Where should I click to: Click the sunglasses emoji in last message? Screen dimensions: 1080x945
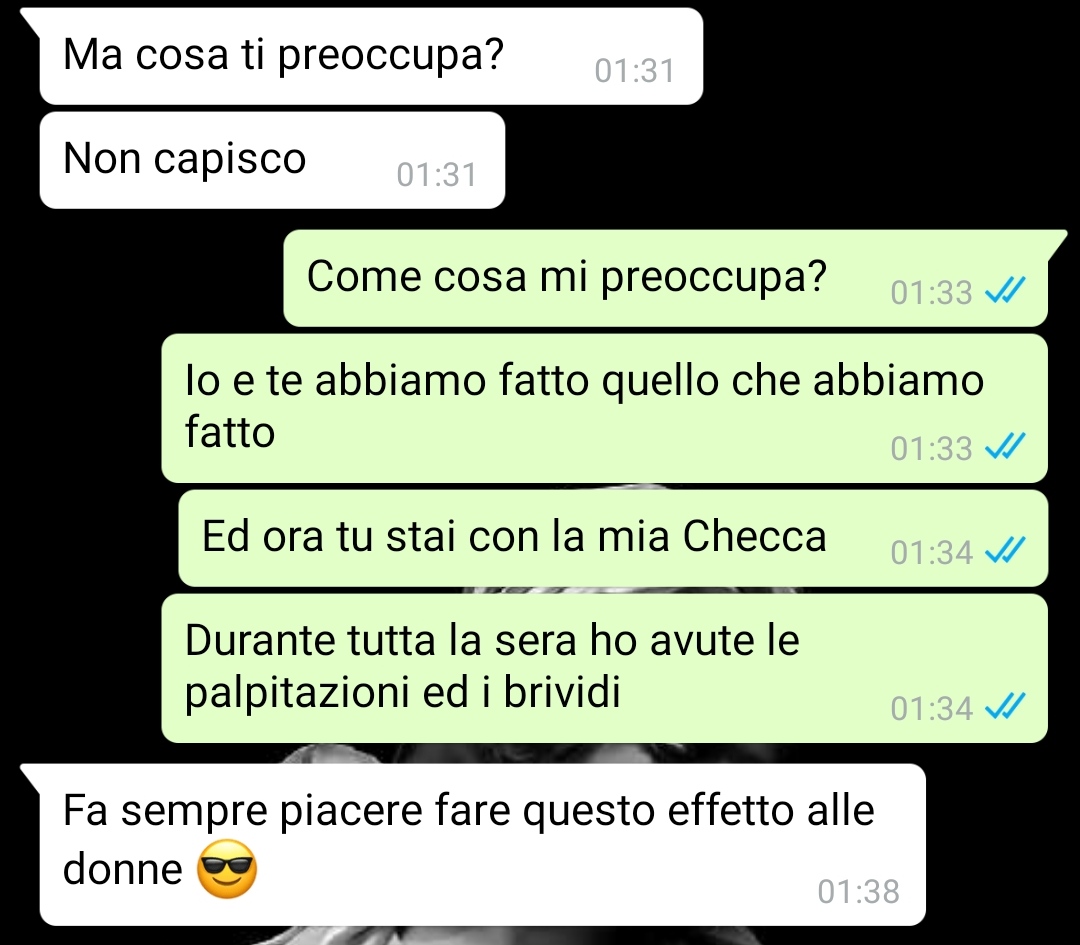227,869
